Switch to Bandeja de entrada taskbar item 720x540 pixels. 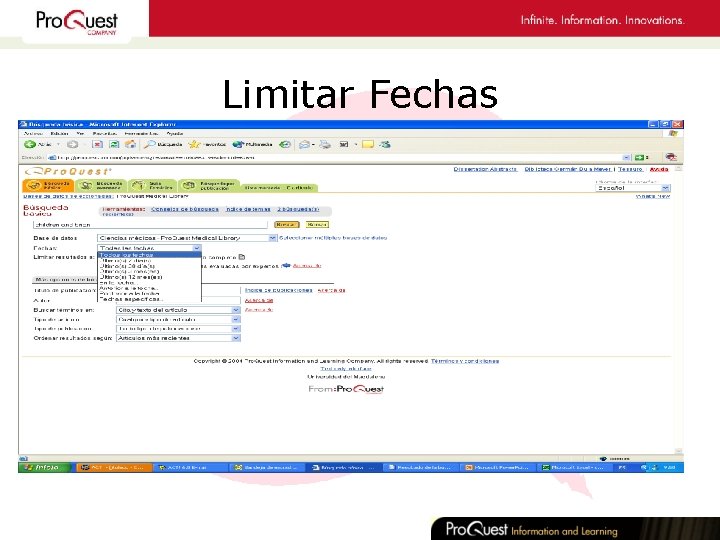click(x=267, y=467)
